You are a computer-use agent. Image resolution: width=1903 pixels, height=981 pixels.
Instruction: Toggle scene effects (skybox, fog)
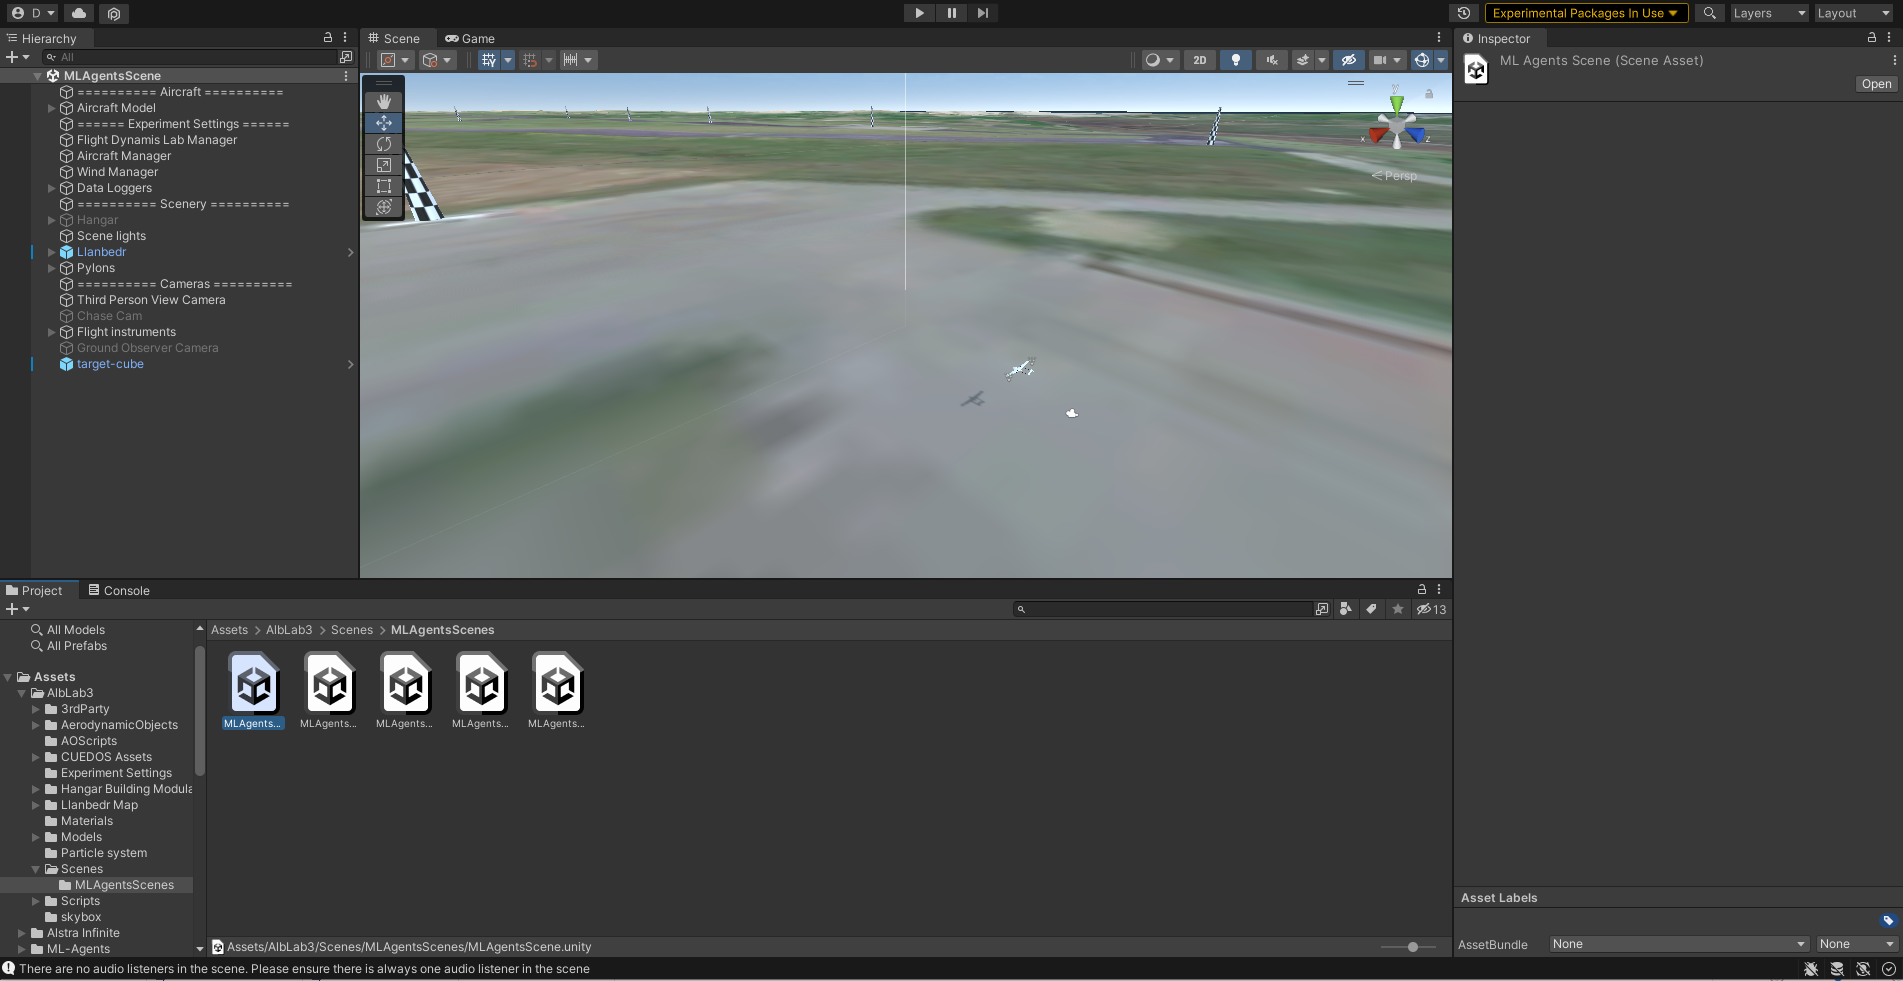1303,60
